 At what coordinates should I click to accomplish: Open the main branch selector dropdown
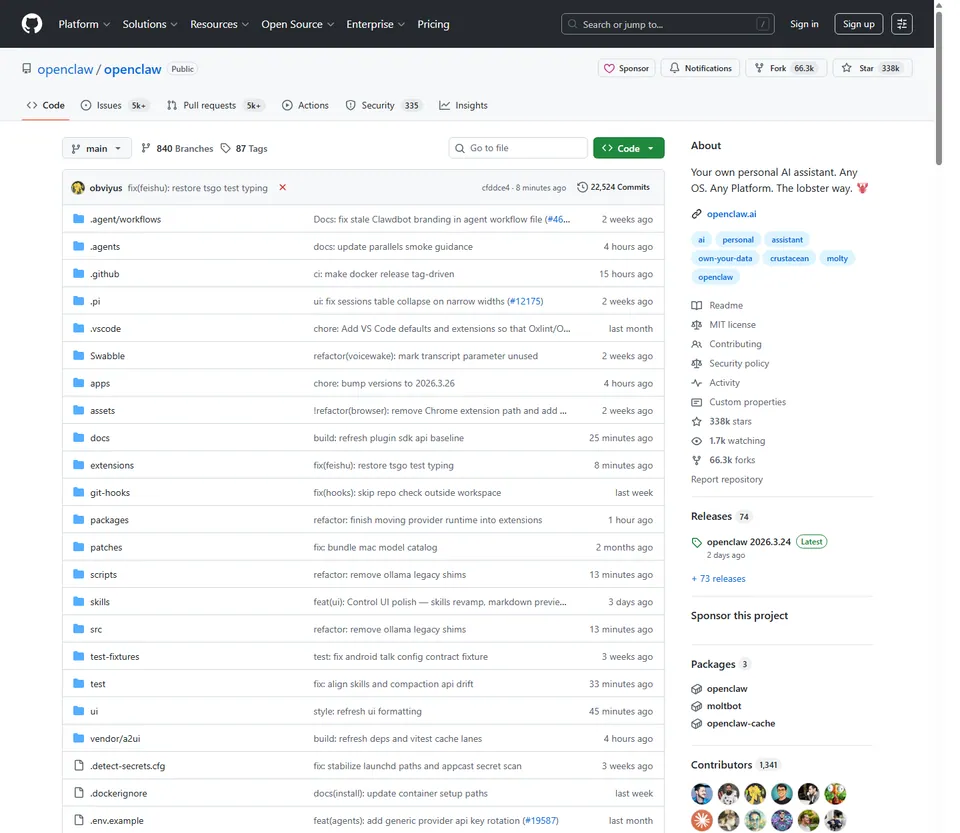point(97,148)
